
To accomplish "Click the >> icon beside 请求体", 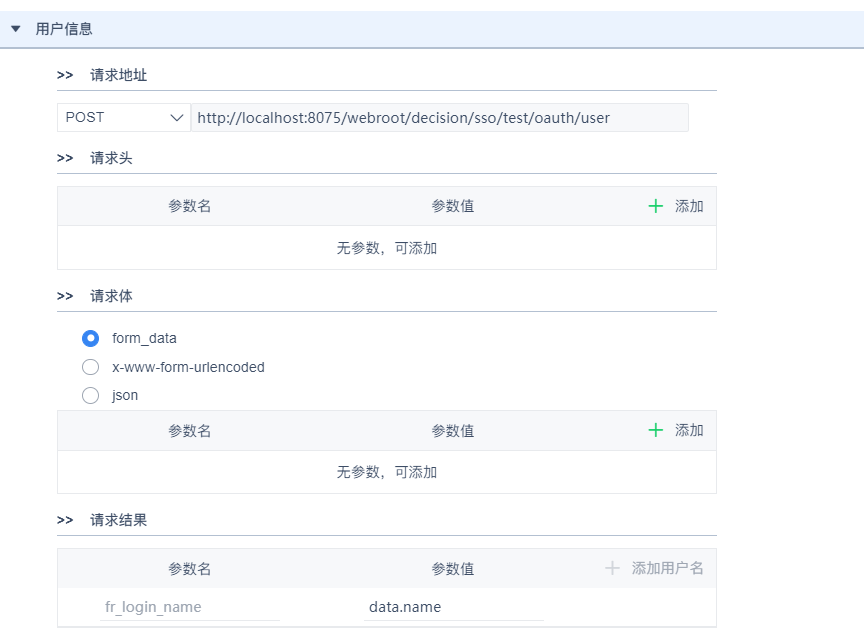I will (65, 296).
